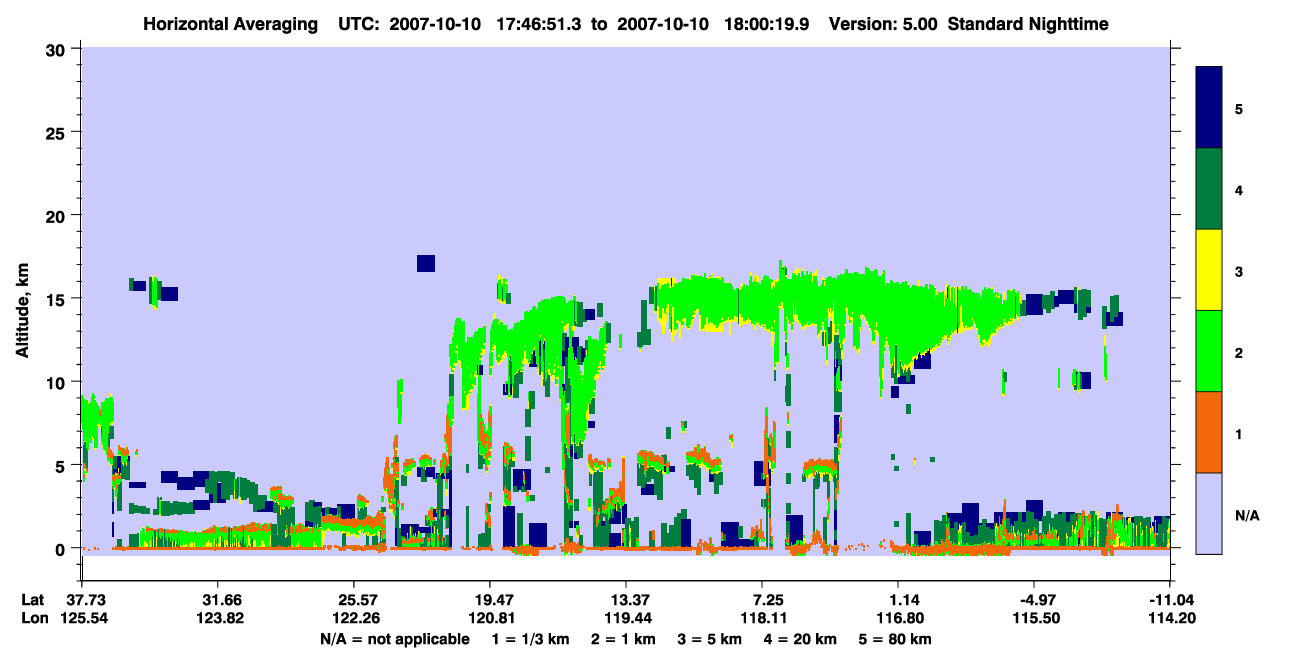Click the longitude value 116.80
The width and height of the screenshot is (1300, 667).
click(898, 618)
